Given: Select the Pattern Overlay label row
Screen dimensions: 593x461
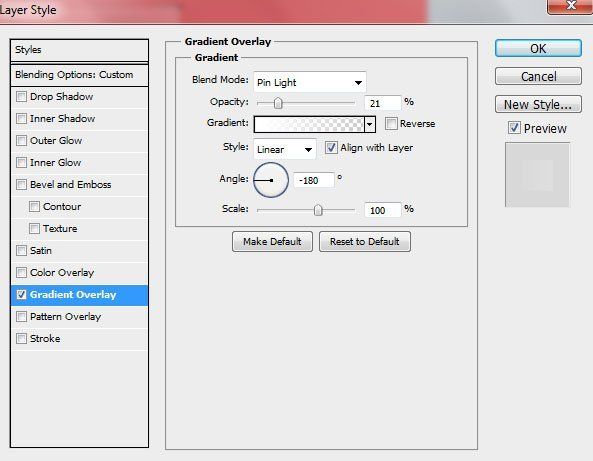Looking at the screenshot, I should tap(79, 317).
